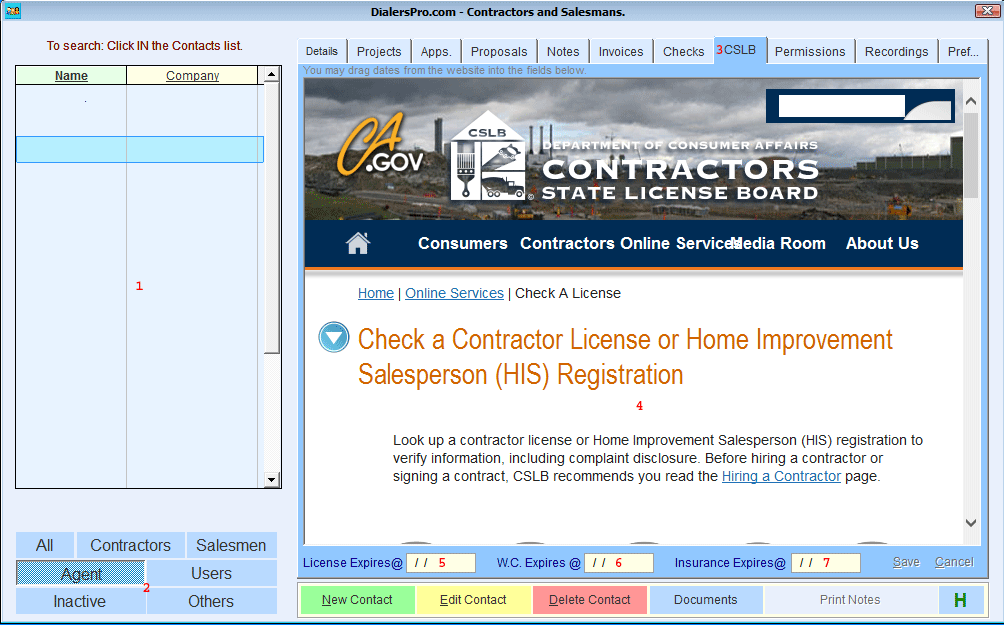The height and width of the screenshot is (625, 1004).
Task: Click the Edit Contact button
Action: pos(473,600)
